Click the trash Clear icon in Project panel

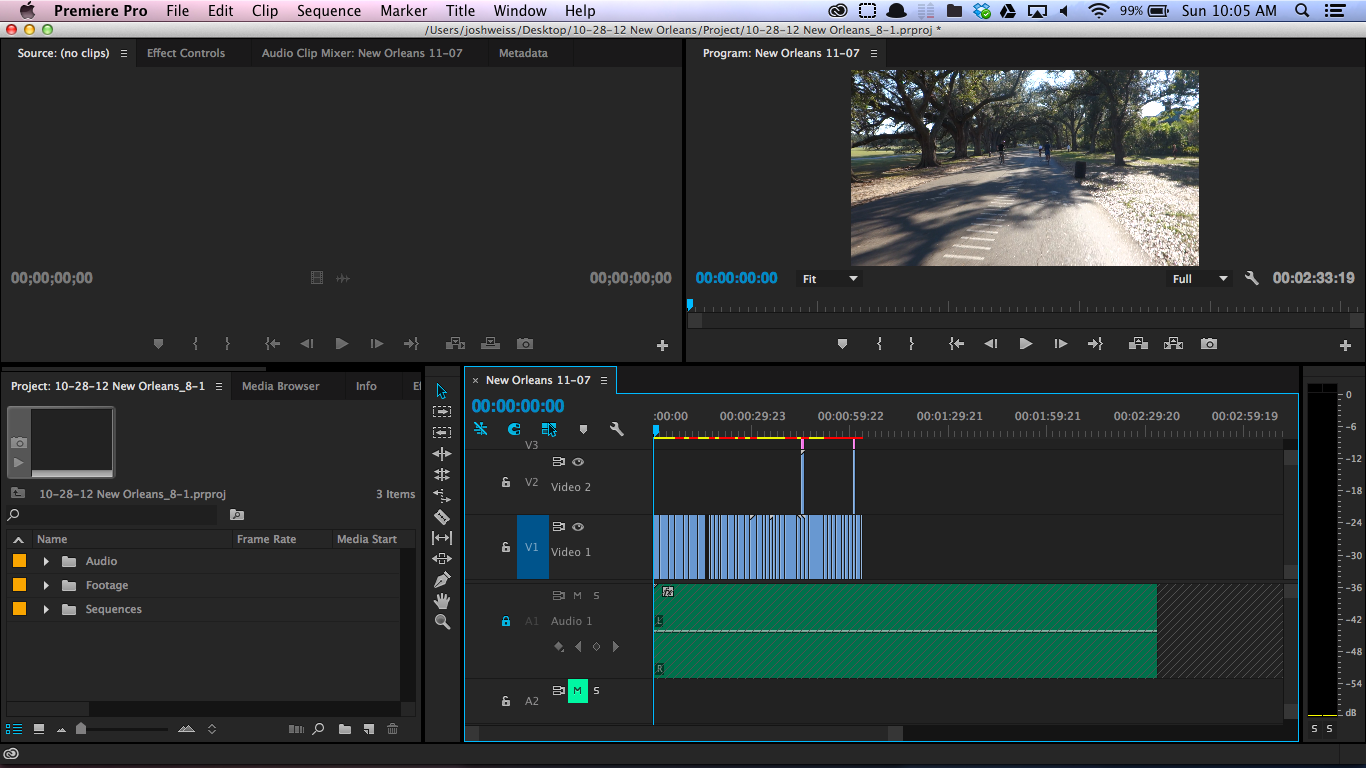click(392, 729)
